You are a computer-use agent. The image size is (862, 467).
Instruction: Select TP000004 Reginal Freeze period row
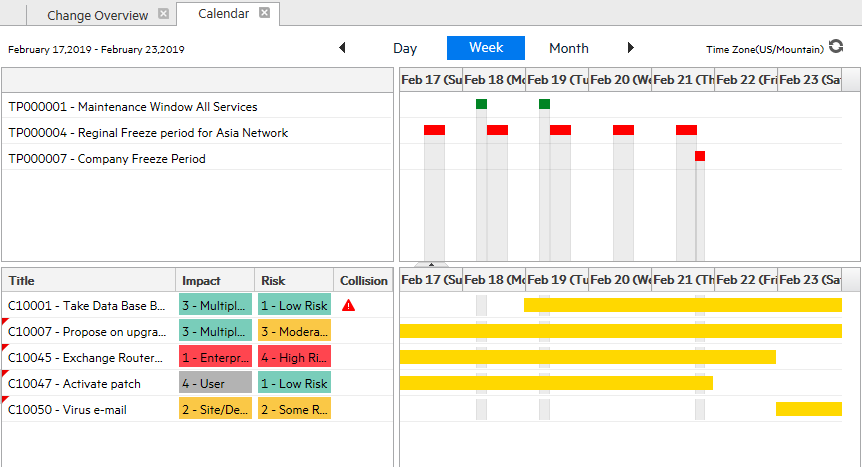pyautogui.click(x=148, y=133)
